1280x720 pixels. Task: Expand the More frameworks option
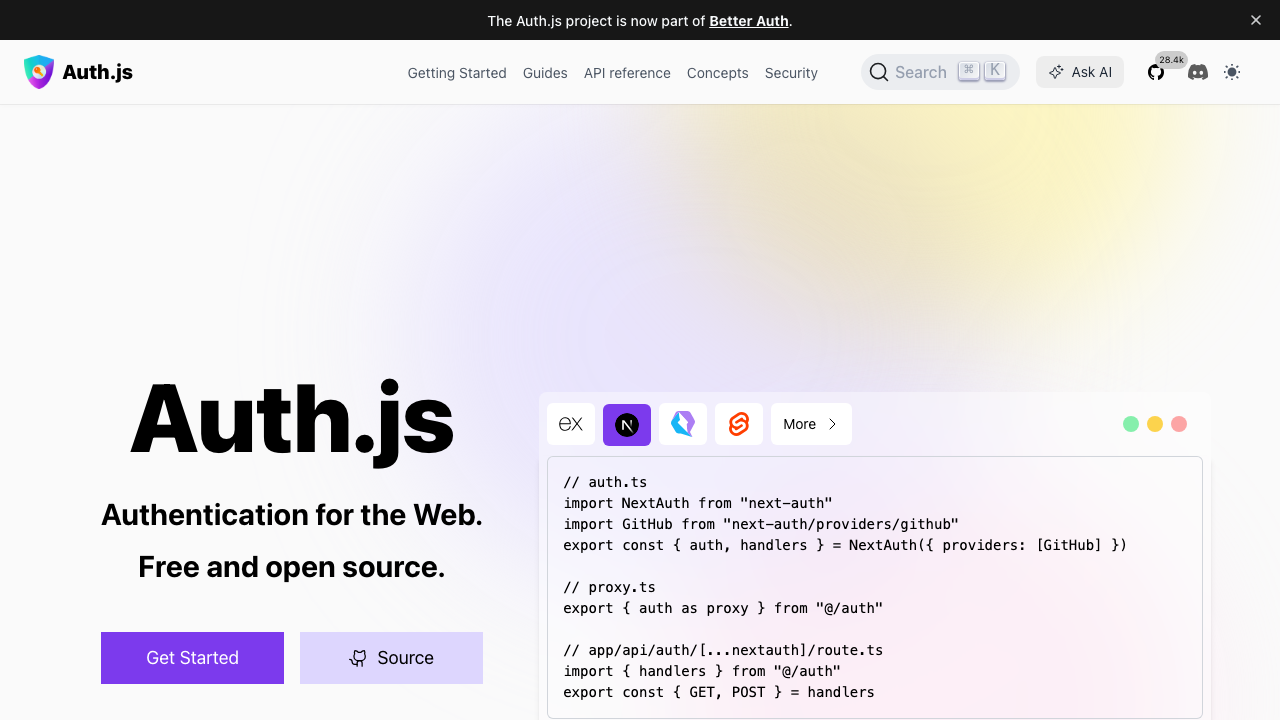[811, 424]
